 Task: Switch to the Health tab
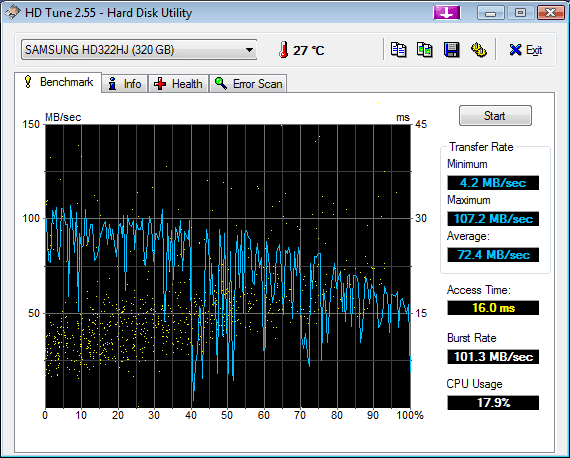[x=178, y=84]
